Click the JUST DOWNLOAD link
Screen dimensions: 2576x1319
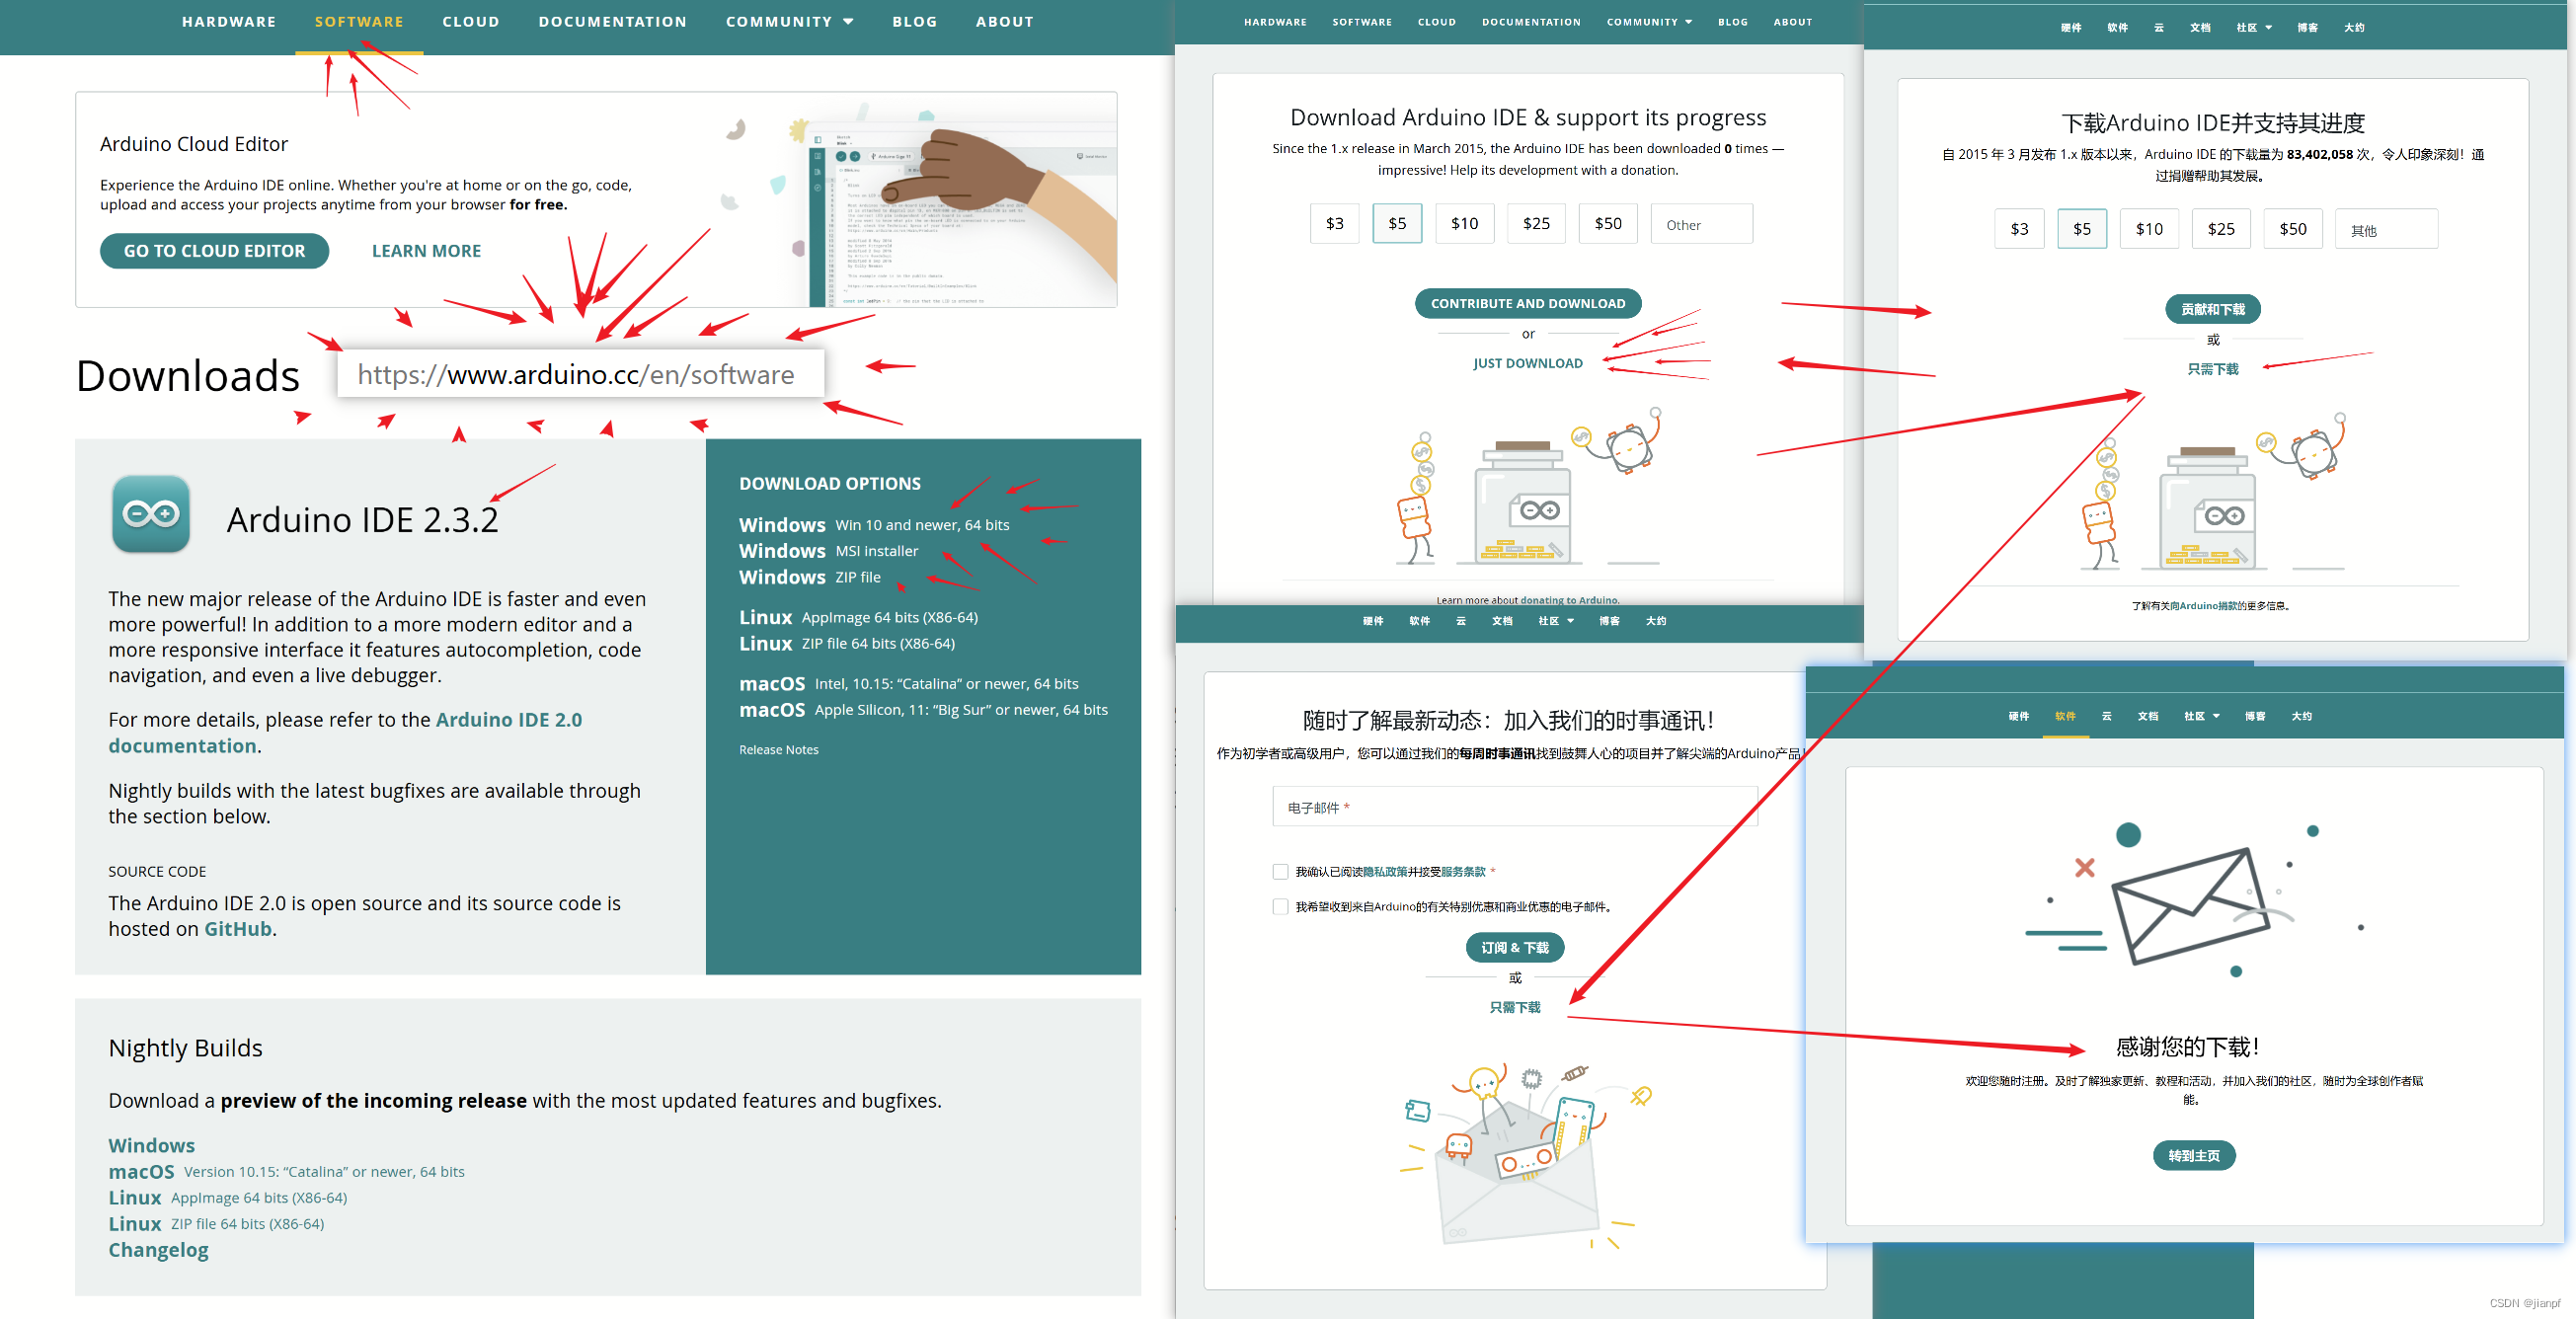click(1528, 363)
